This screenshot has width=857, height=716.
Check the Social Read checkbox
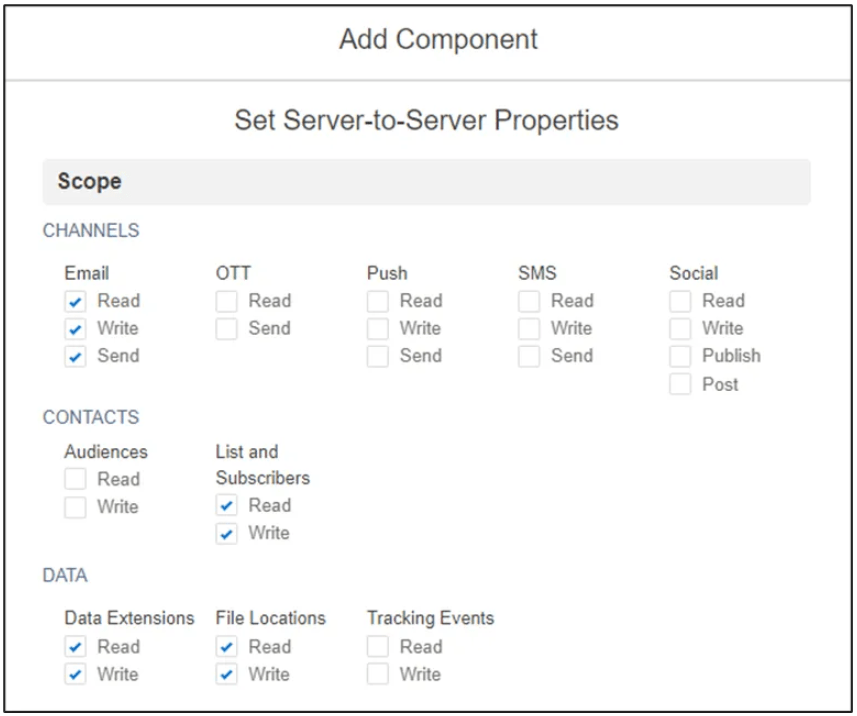(680, 301)
